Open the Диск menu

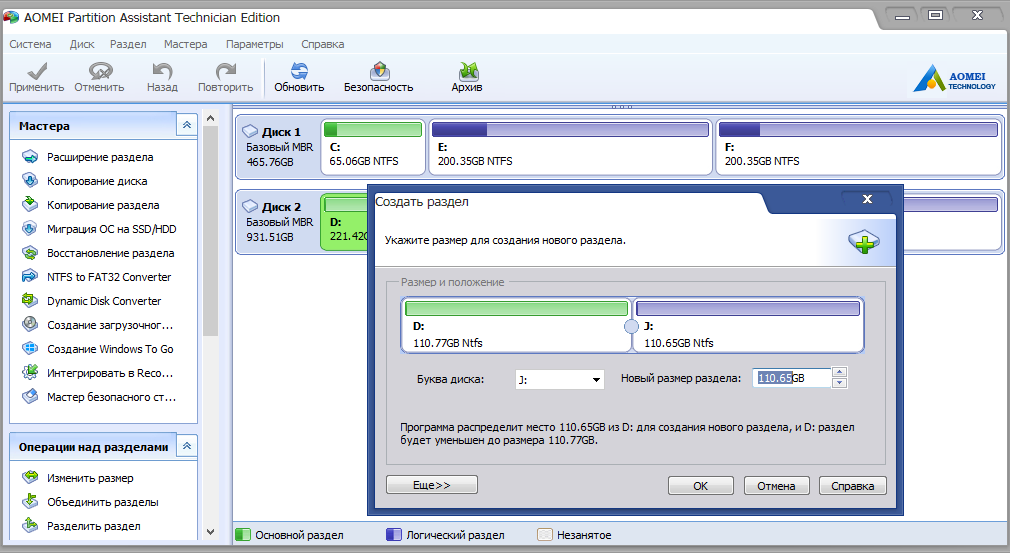(82, 44)
